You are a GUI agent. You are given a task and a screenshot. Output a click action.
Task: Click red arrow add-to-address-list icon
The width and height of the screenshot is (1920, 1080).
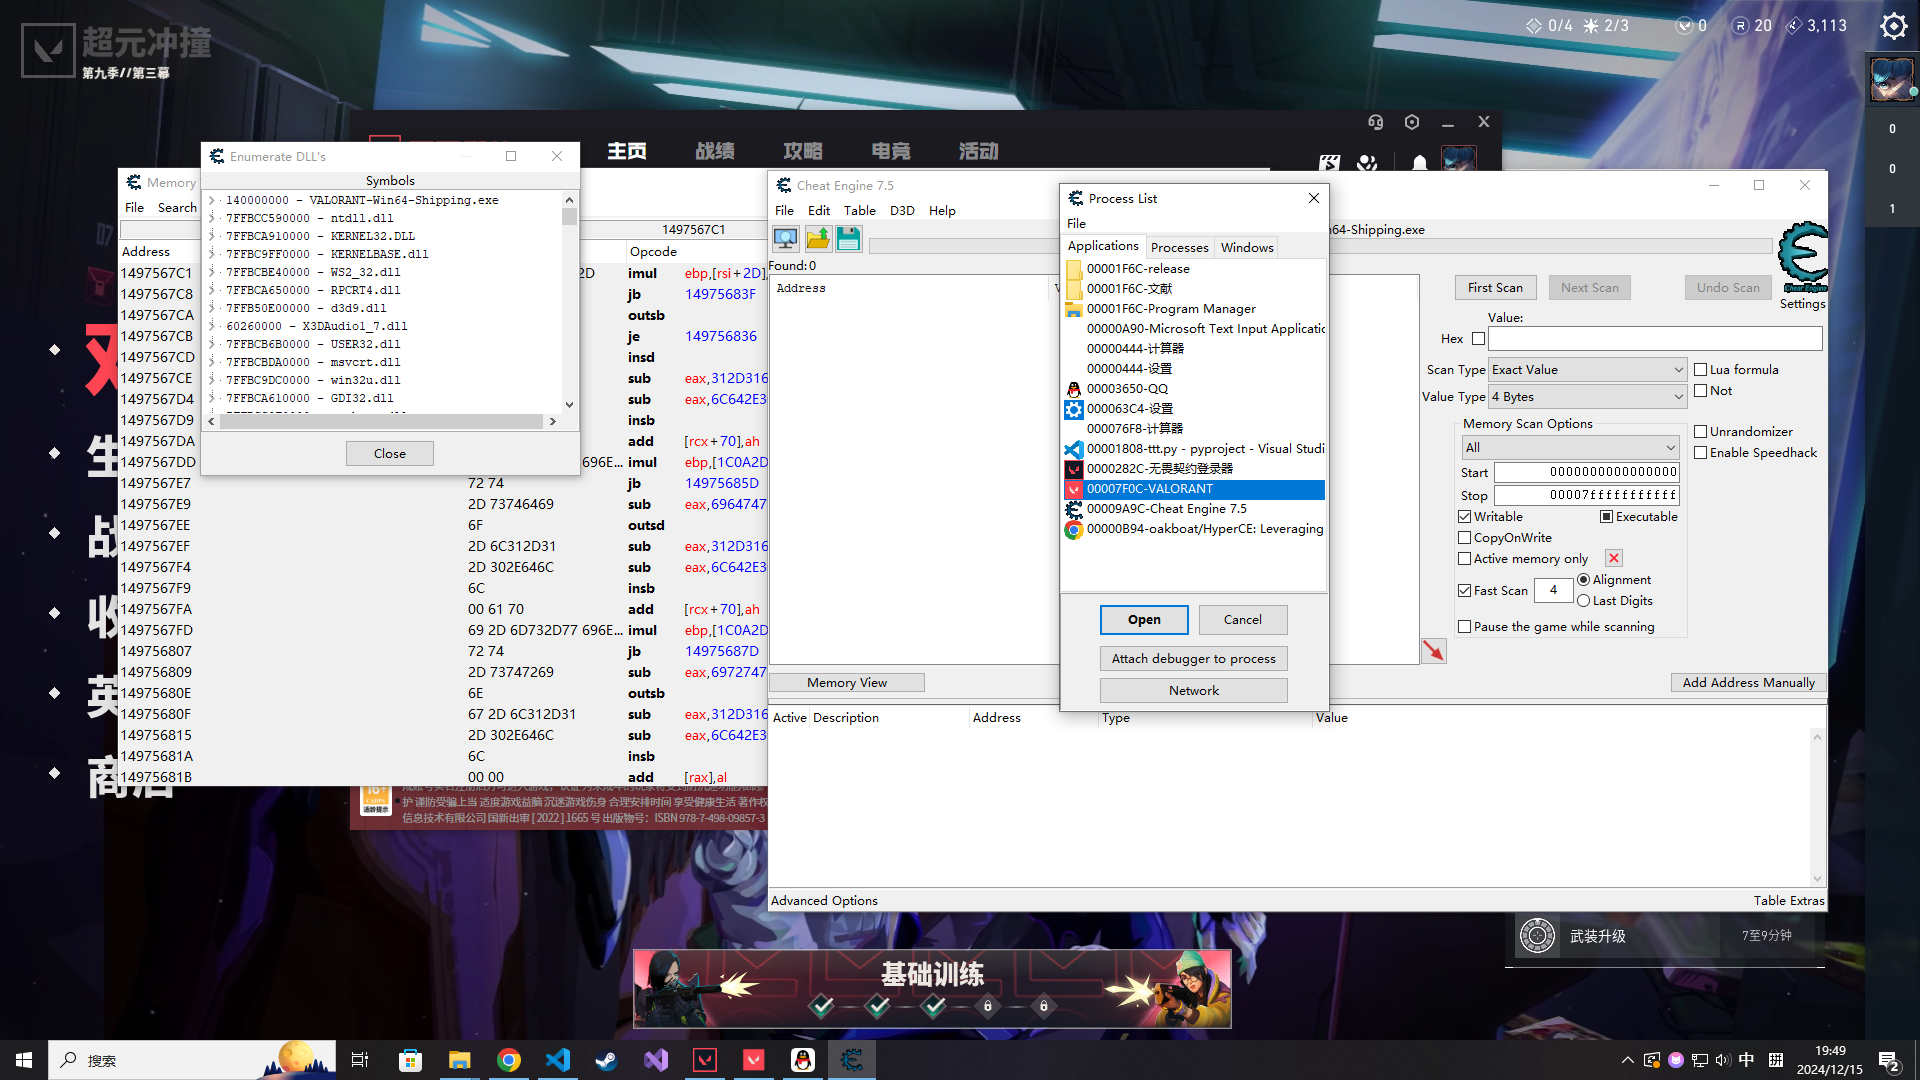coord(1434,651)
